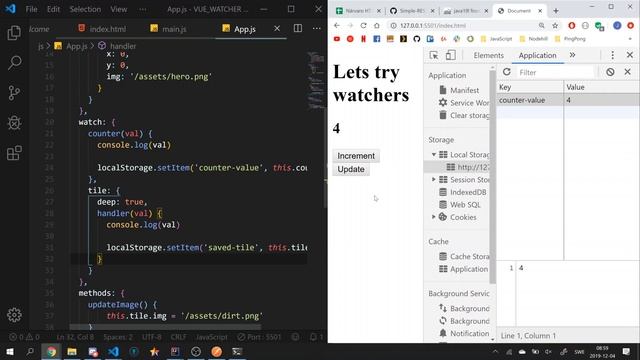640x360 pixels.
Task: Click the Port 5501 status bar item
Action: 260,337
